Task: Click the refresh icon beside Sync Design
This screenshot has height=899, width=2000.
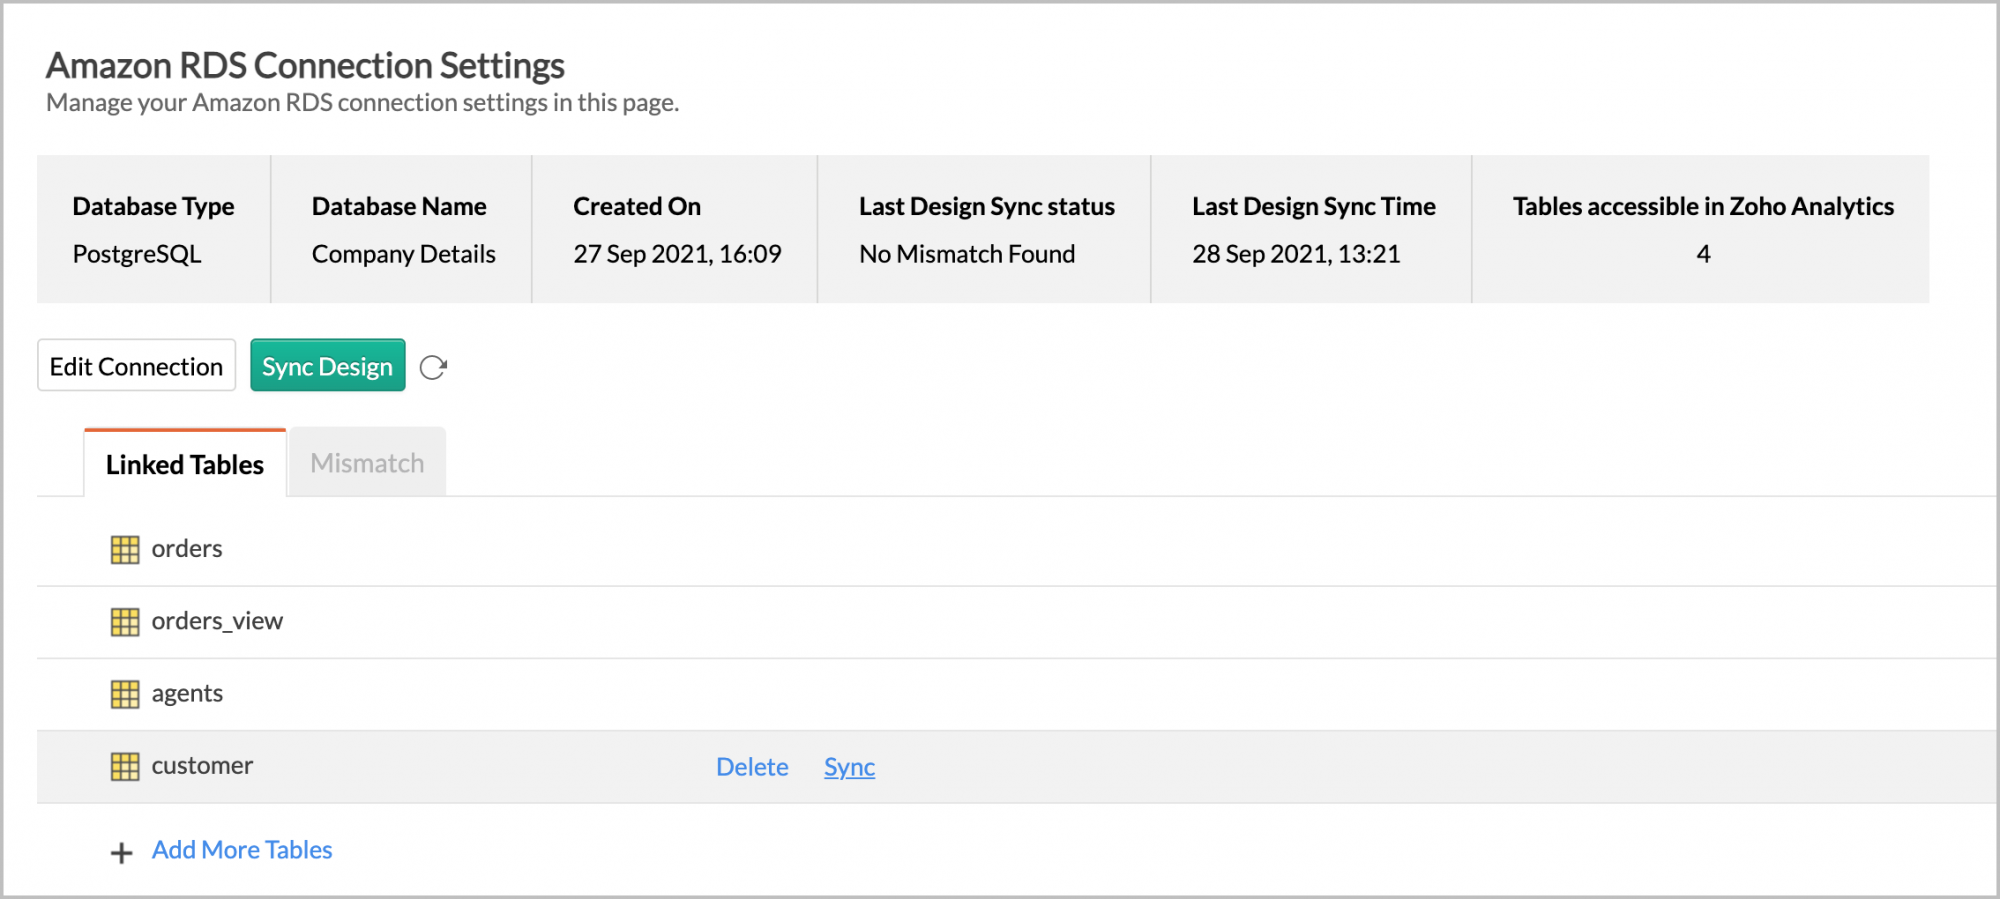Action: (433, 367)
